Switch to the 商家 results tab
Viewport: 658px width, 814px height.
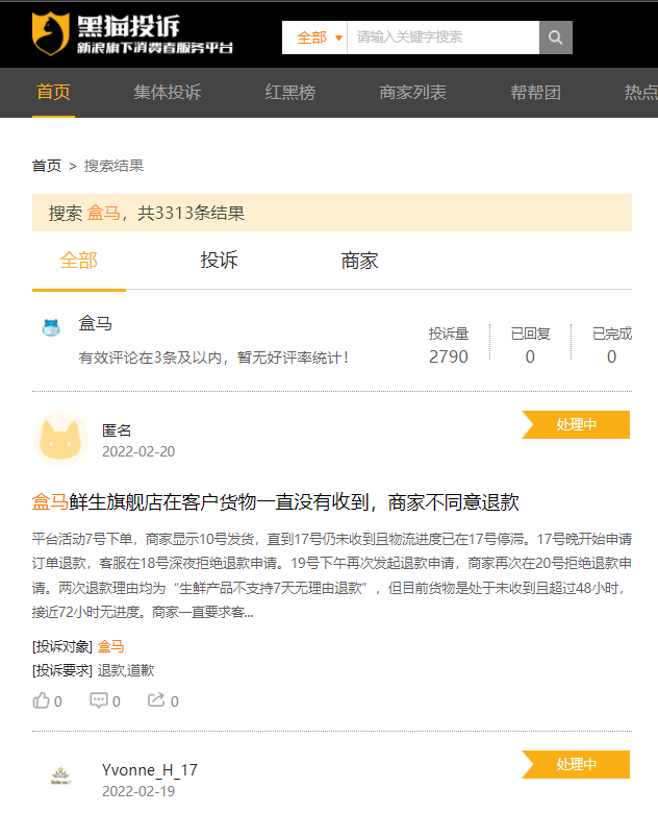coord(360,261)
